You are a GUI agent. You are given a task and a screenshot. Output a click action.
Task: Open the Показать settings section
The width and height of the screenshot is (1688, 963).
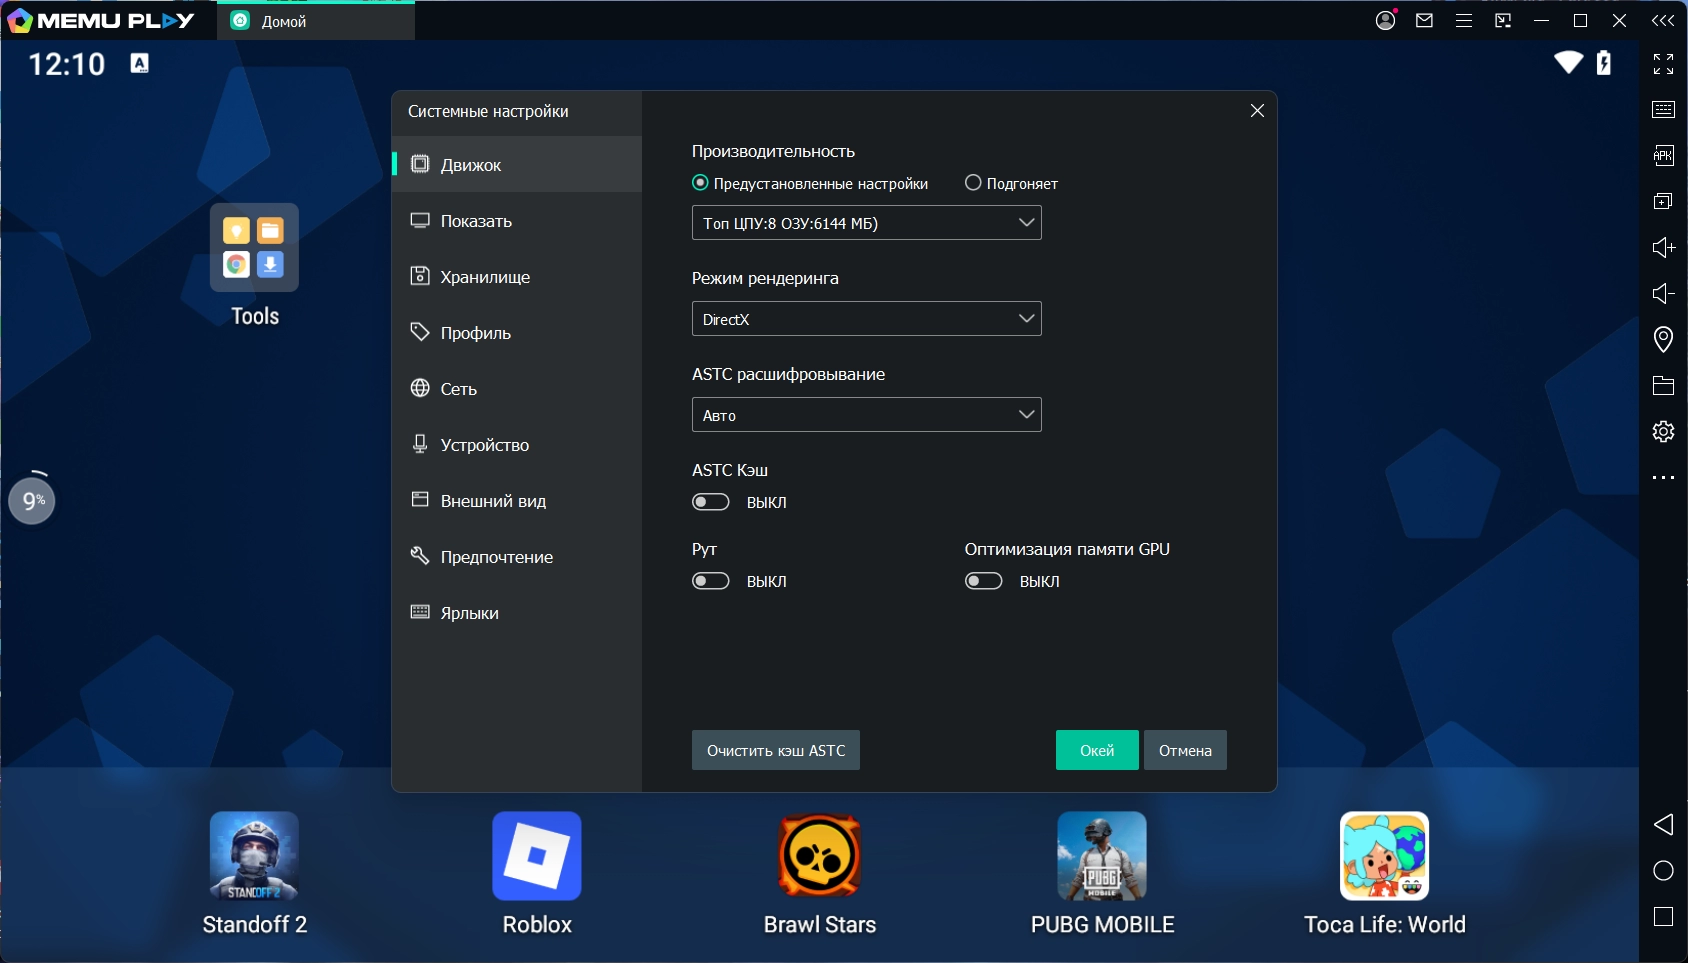[517, 221]
